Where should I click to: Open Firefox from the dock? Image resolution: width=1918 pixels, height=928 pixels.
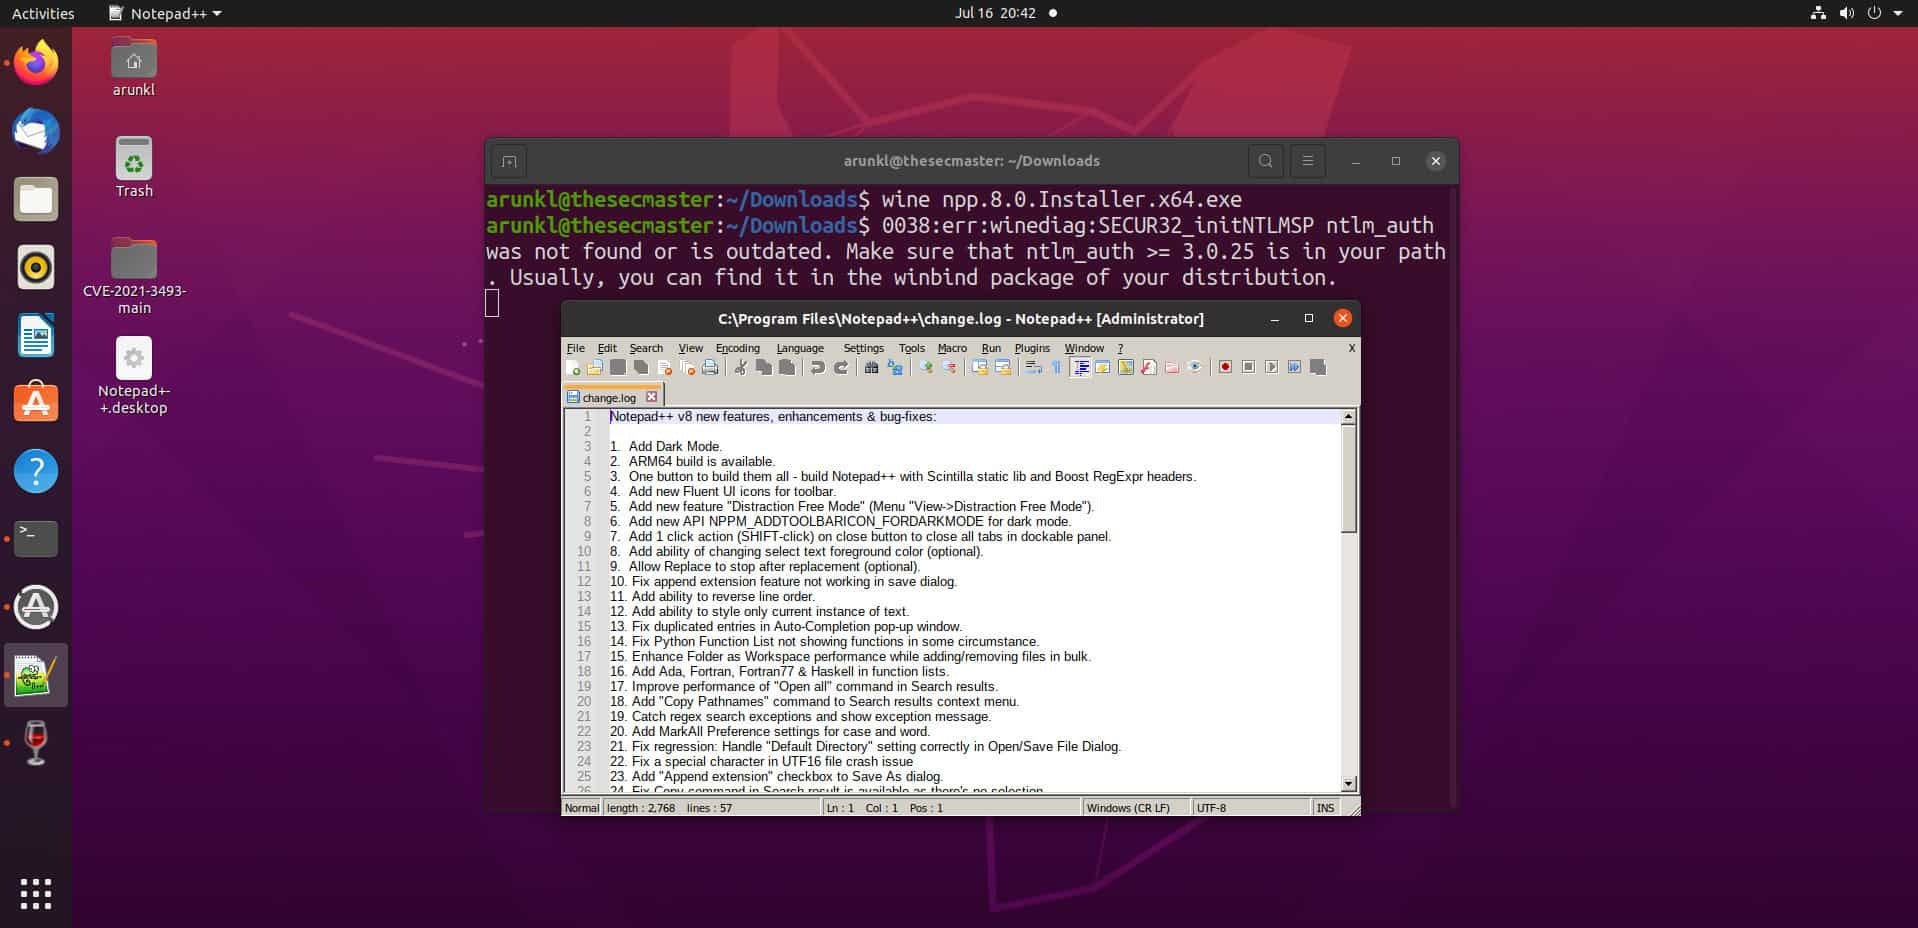click(x=36, y=63)
